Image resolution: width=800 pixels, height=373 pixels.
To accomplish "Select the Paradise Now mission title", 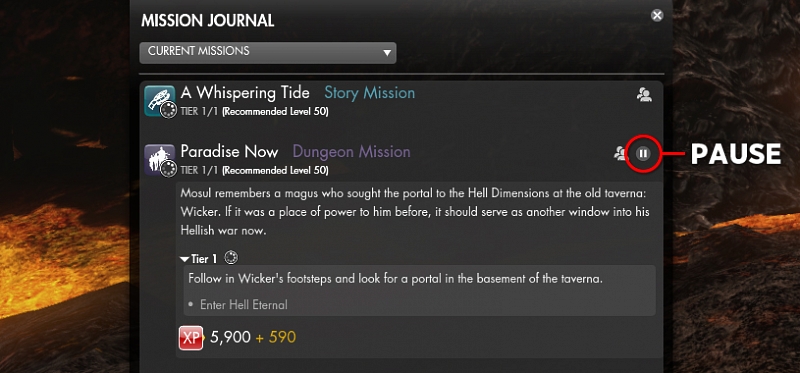I will point(229,152).
